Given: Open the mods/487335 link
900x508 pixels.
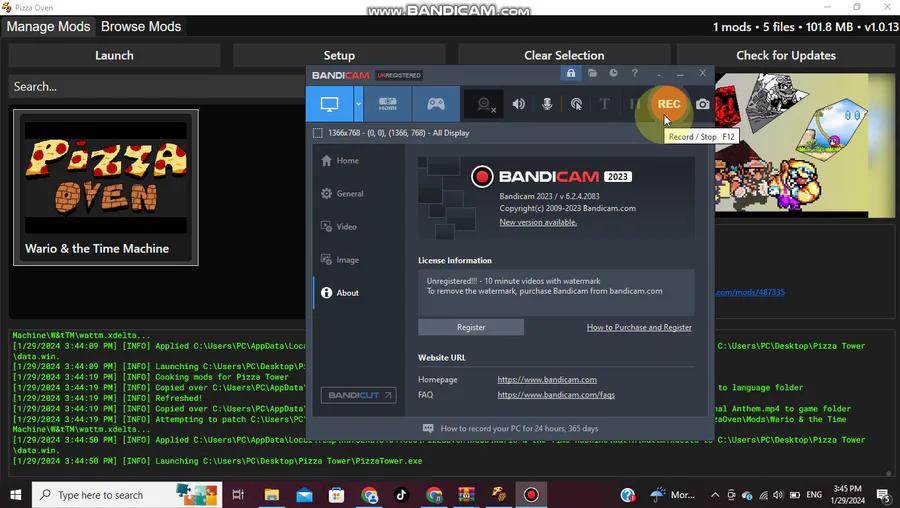Looking at the screenshot, I should 750,292.
